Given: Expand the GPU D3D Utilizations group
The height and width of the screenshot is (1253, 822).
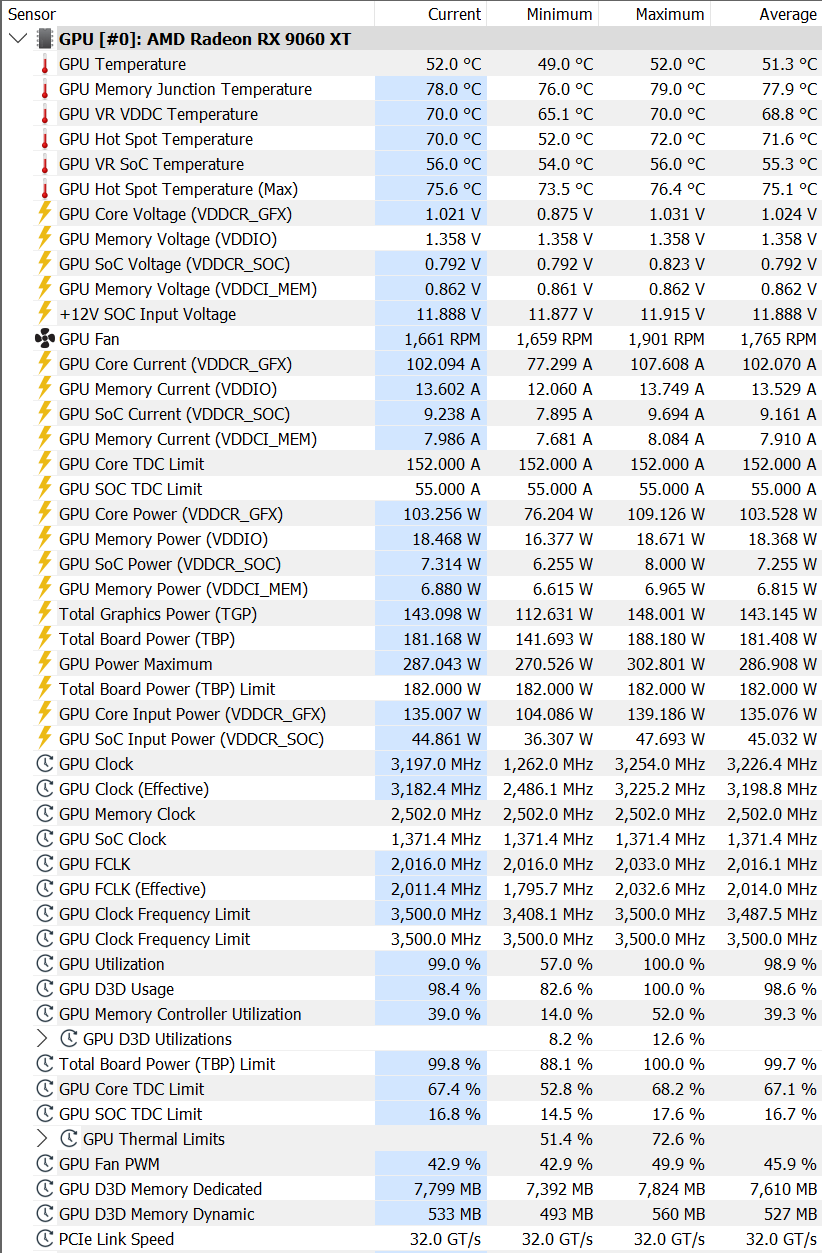Looking at the screenshot, I should click(x=42, y=1039).
